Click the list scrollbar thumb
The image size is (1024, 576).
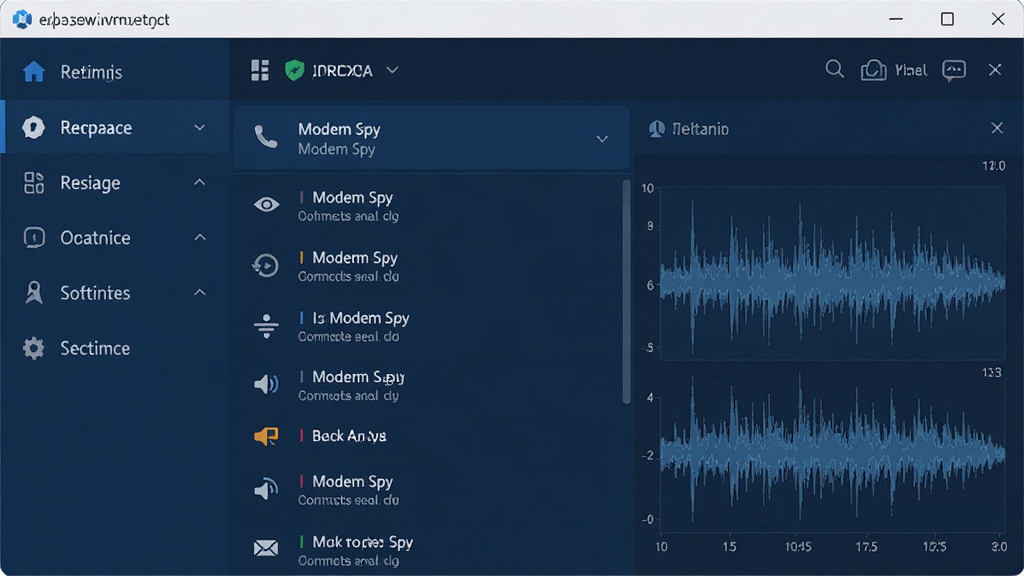pos(626,292)
